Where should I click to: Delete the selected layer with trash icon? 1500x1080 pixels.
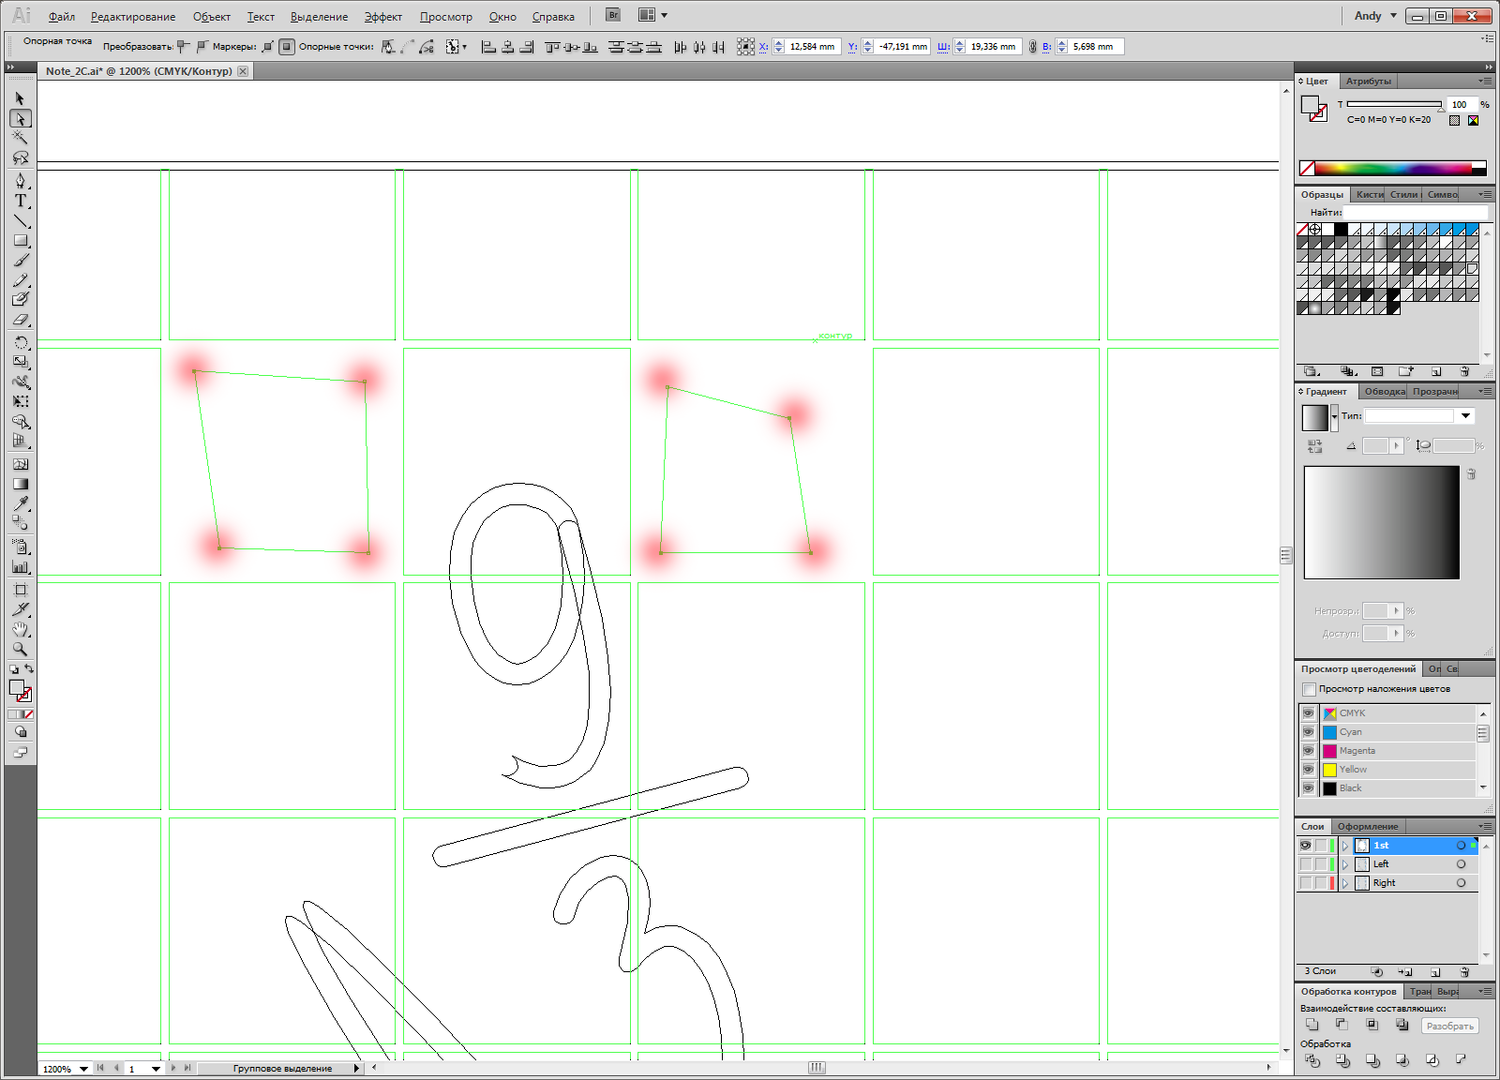pyautogui.click(x=1465, y=972)
